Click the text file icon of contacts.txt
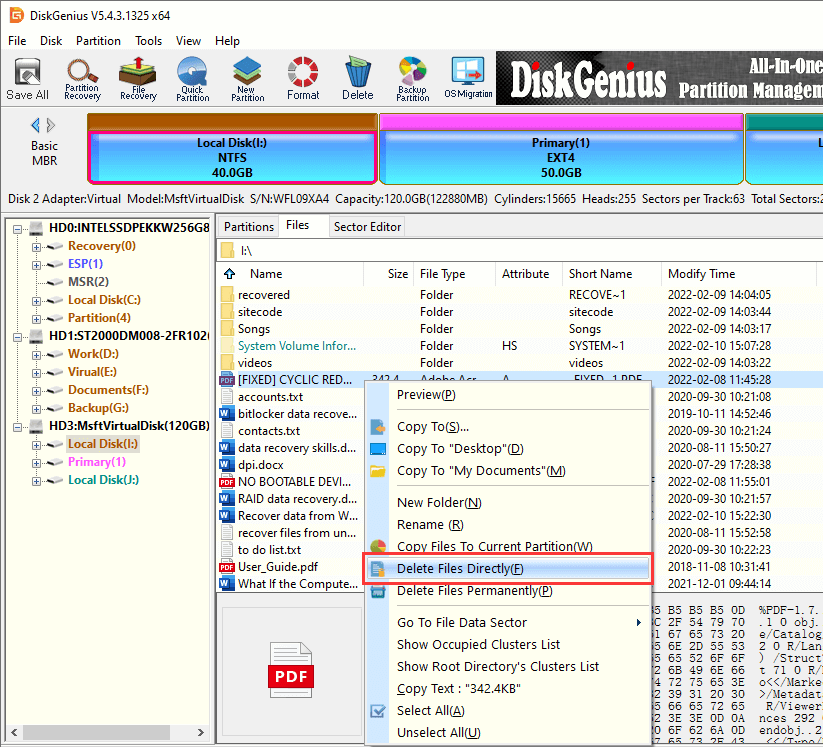 (227, 431)
